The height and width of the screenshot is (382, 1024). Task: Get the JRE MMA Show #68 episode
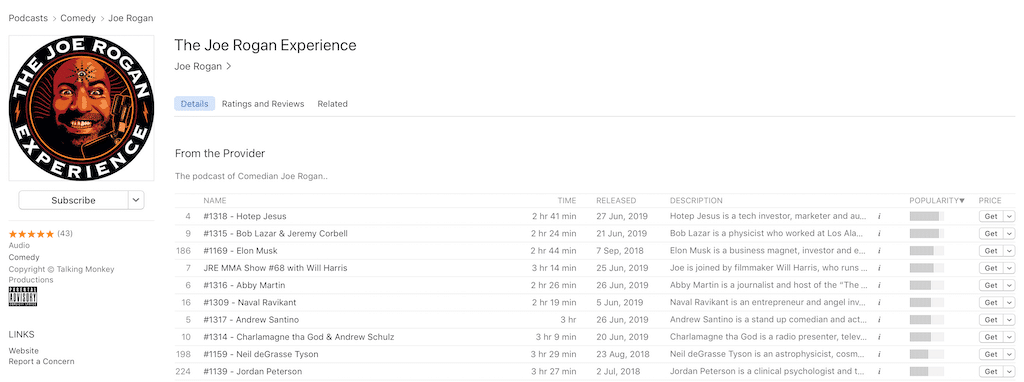pyautogui.click(x=991, y=268)
